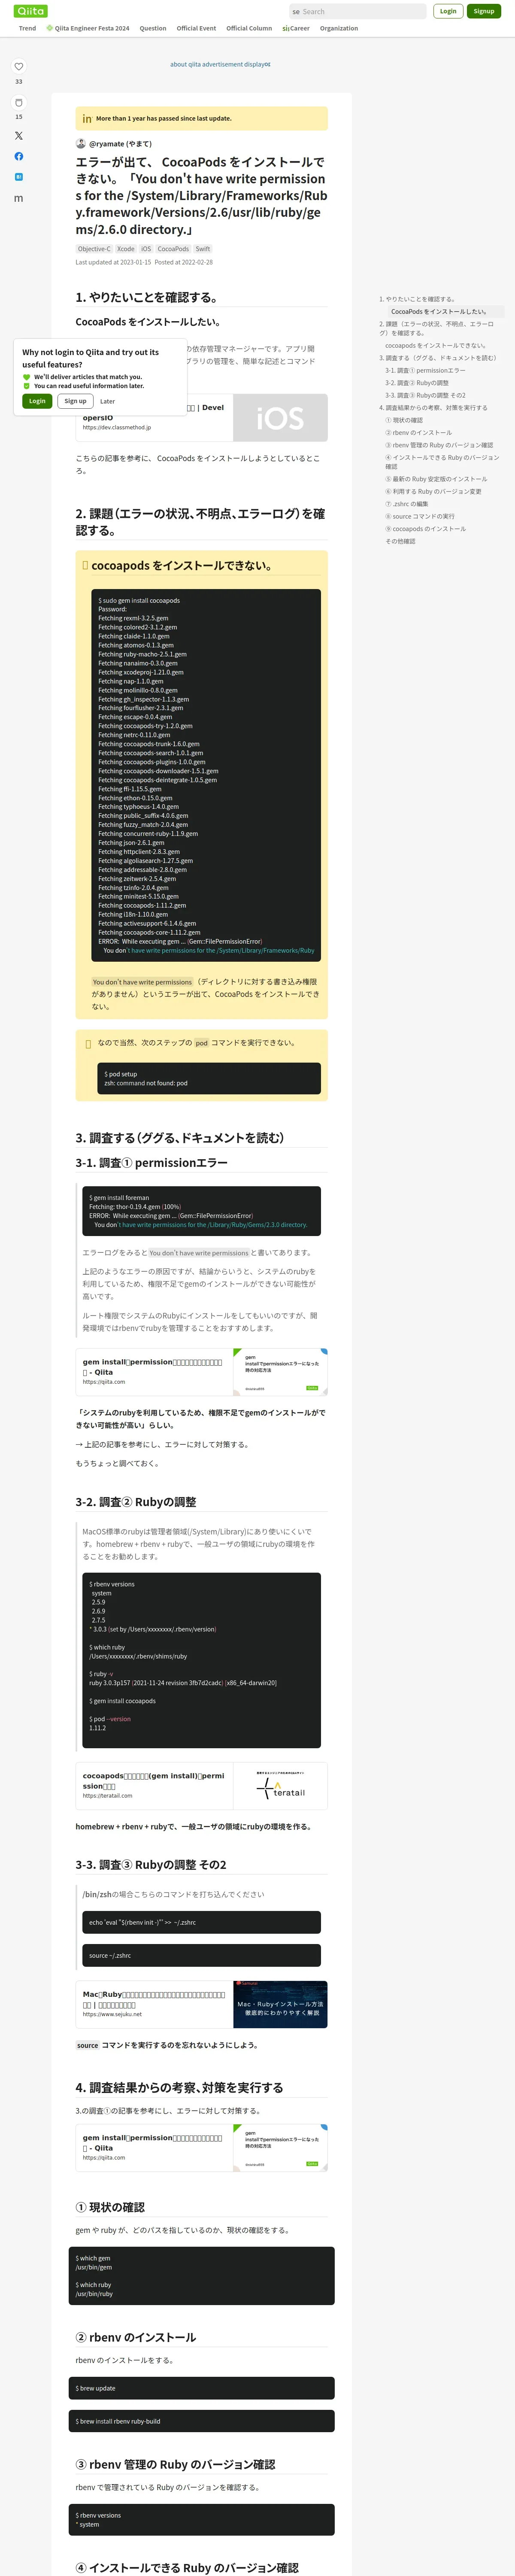
Task: Jump to TOC '⑧ source コマンドの実行'
Action: coord(420,516)
